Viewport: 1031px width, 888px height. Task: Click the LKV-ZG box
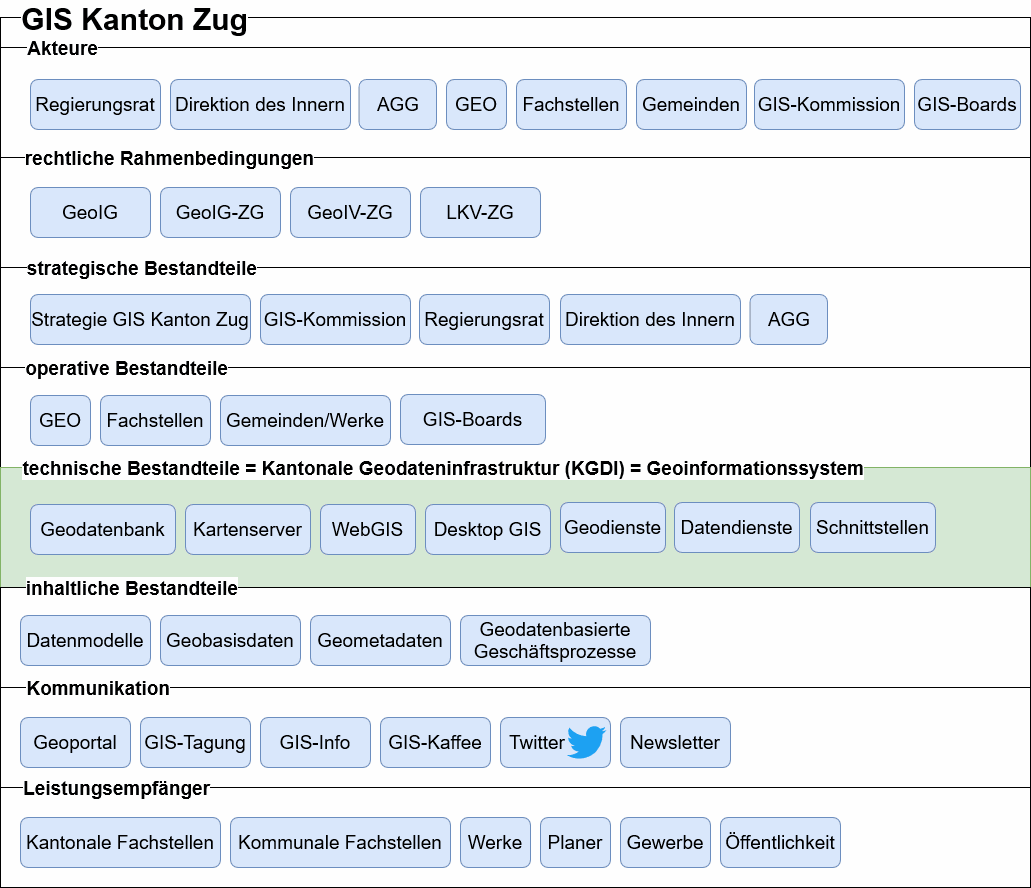coord(480,212)
